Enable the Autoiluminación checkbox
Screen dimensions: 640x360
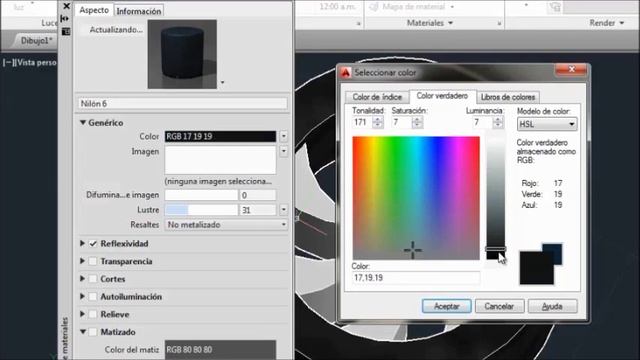tap(93, 297)
